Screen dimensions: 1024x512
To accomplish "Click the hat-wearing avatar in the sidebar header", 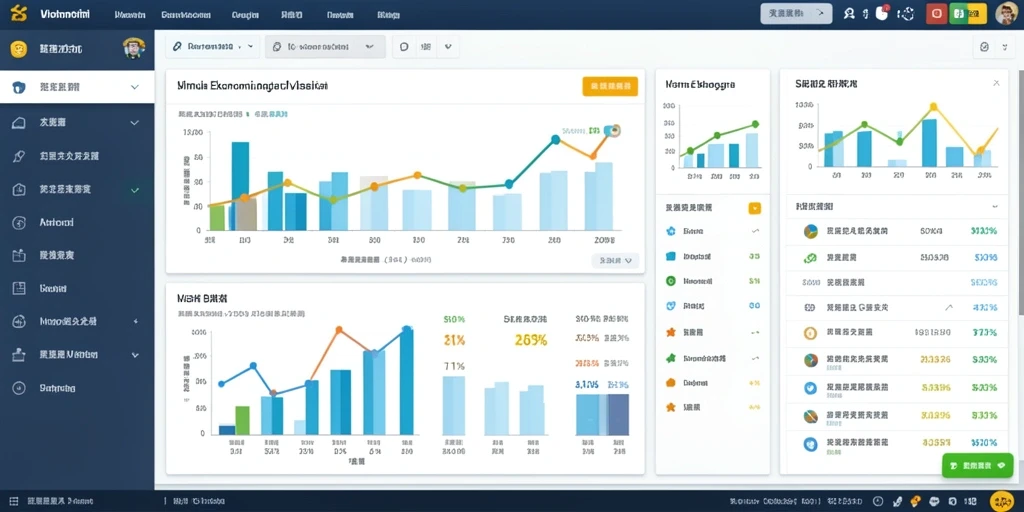I will pyautogui.click(x=134, y=48).
